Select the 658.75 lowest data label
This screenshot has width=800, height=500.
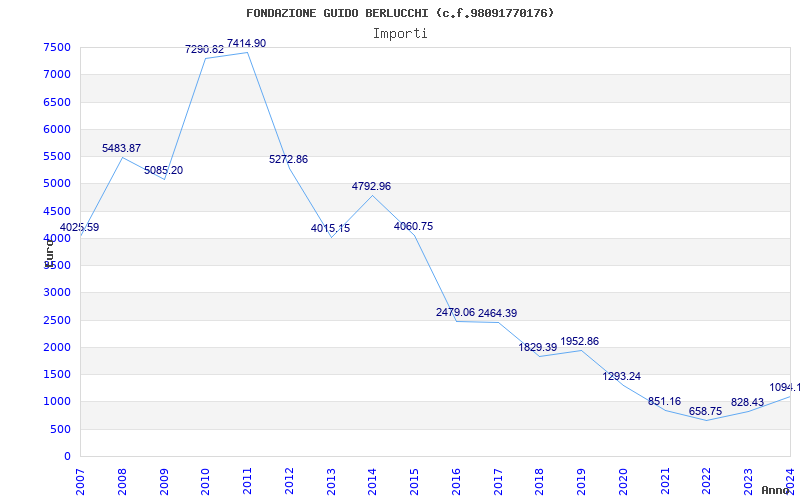pyautogui.click(x=706, y=411)
